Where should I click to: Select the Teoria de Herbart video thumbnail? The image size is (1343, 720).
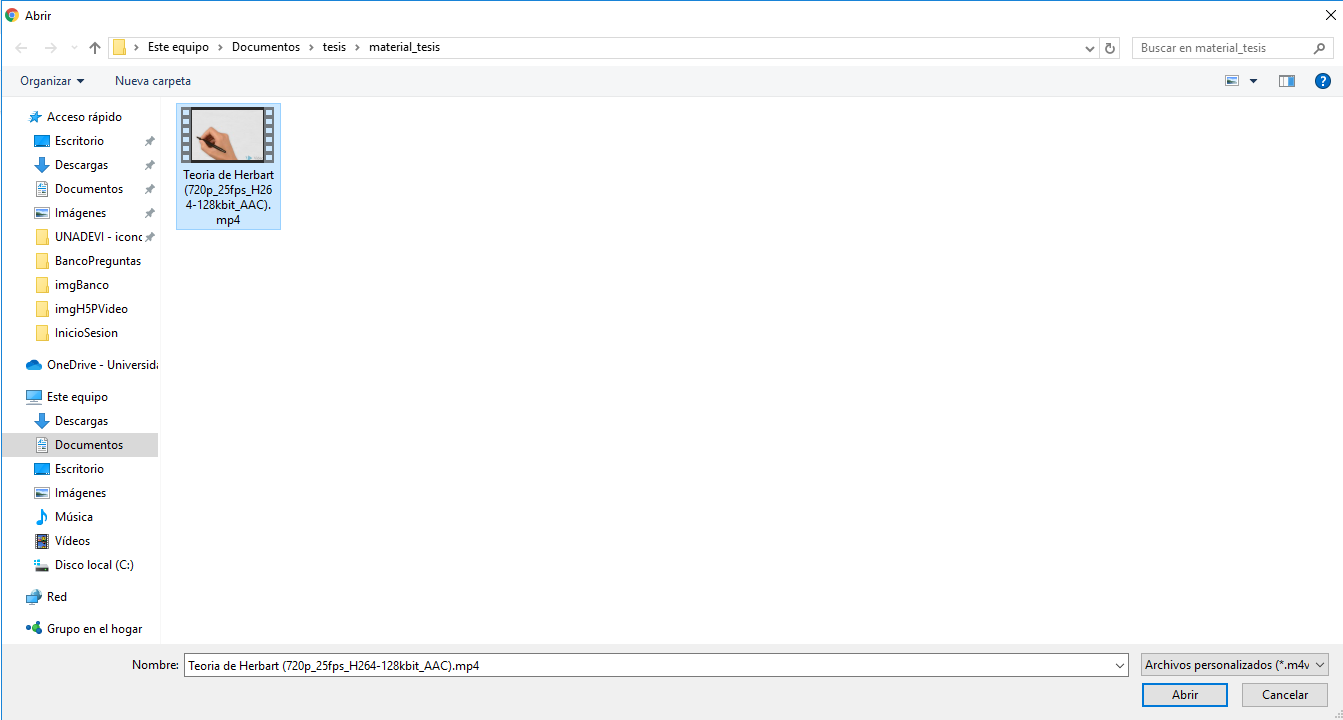[228, 136]
